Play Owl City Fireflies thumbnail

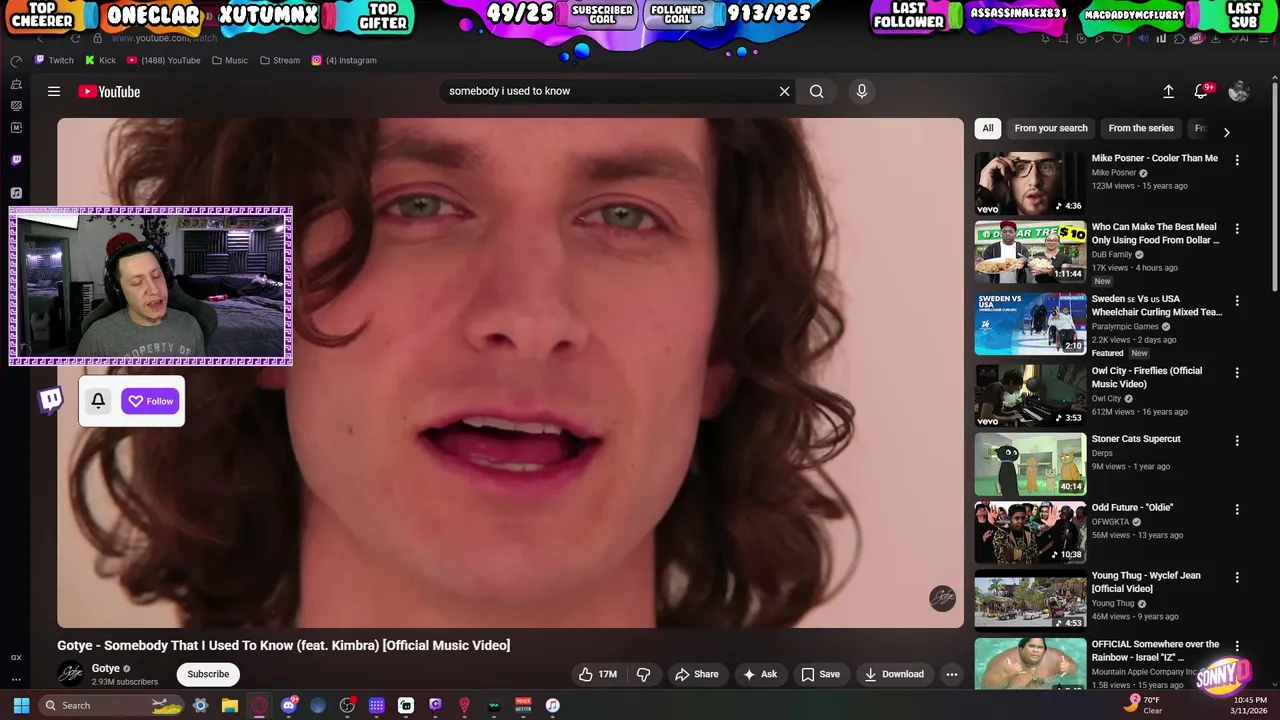1030,396
